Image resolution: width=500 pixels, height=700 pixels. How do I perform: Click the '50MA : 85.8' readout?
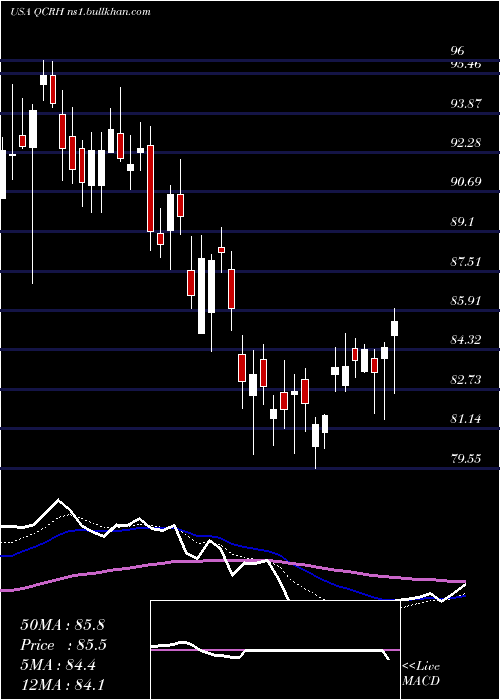(x=62, y=625)
